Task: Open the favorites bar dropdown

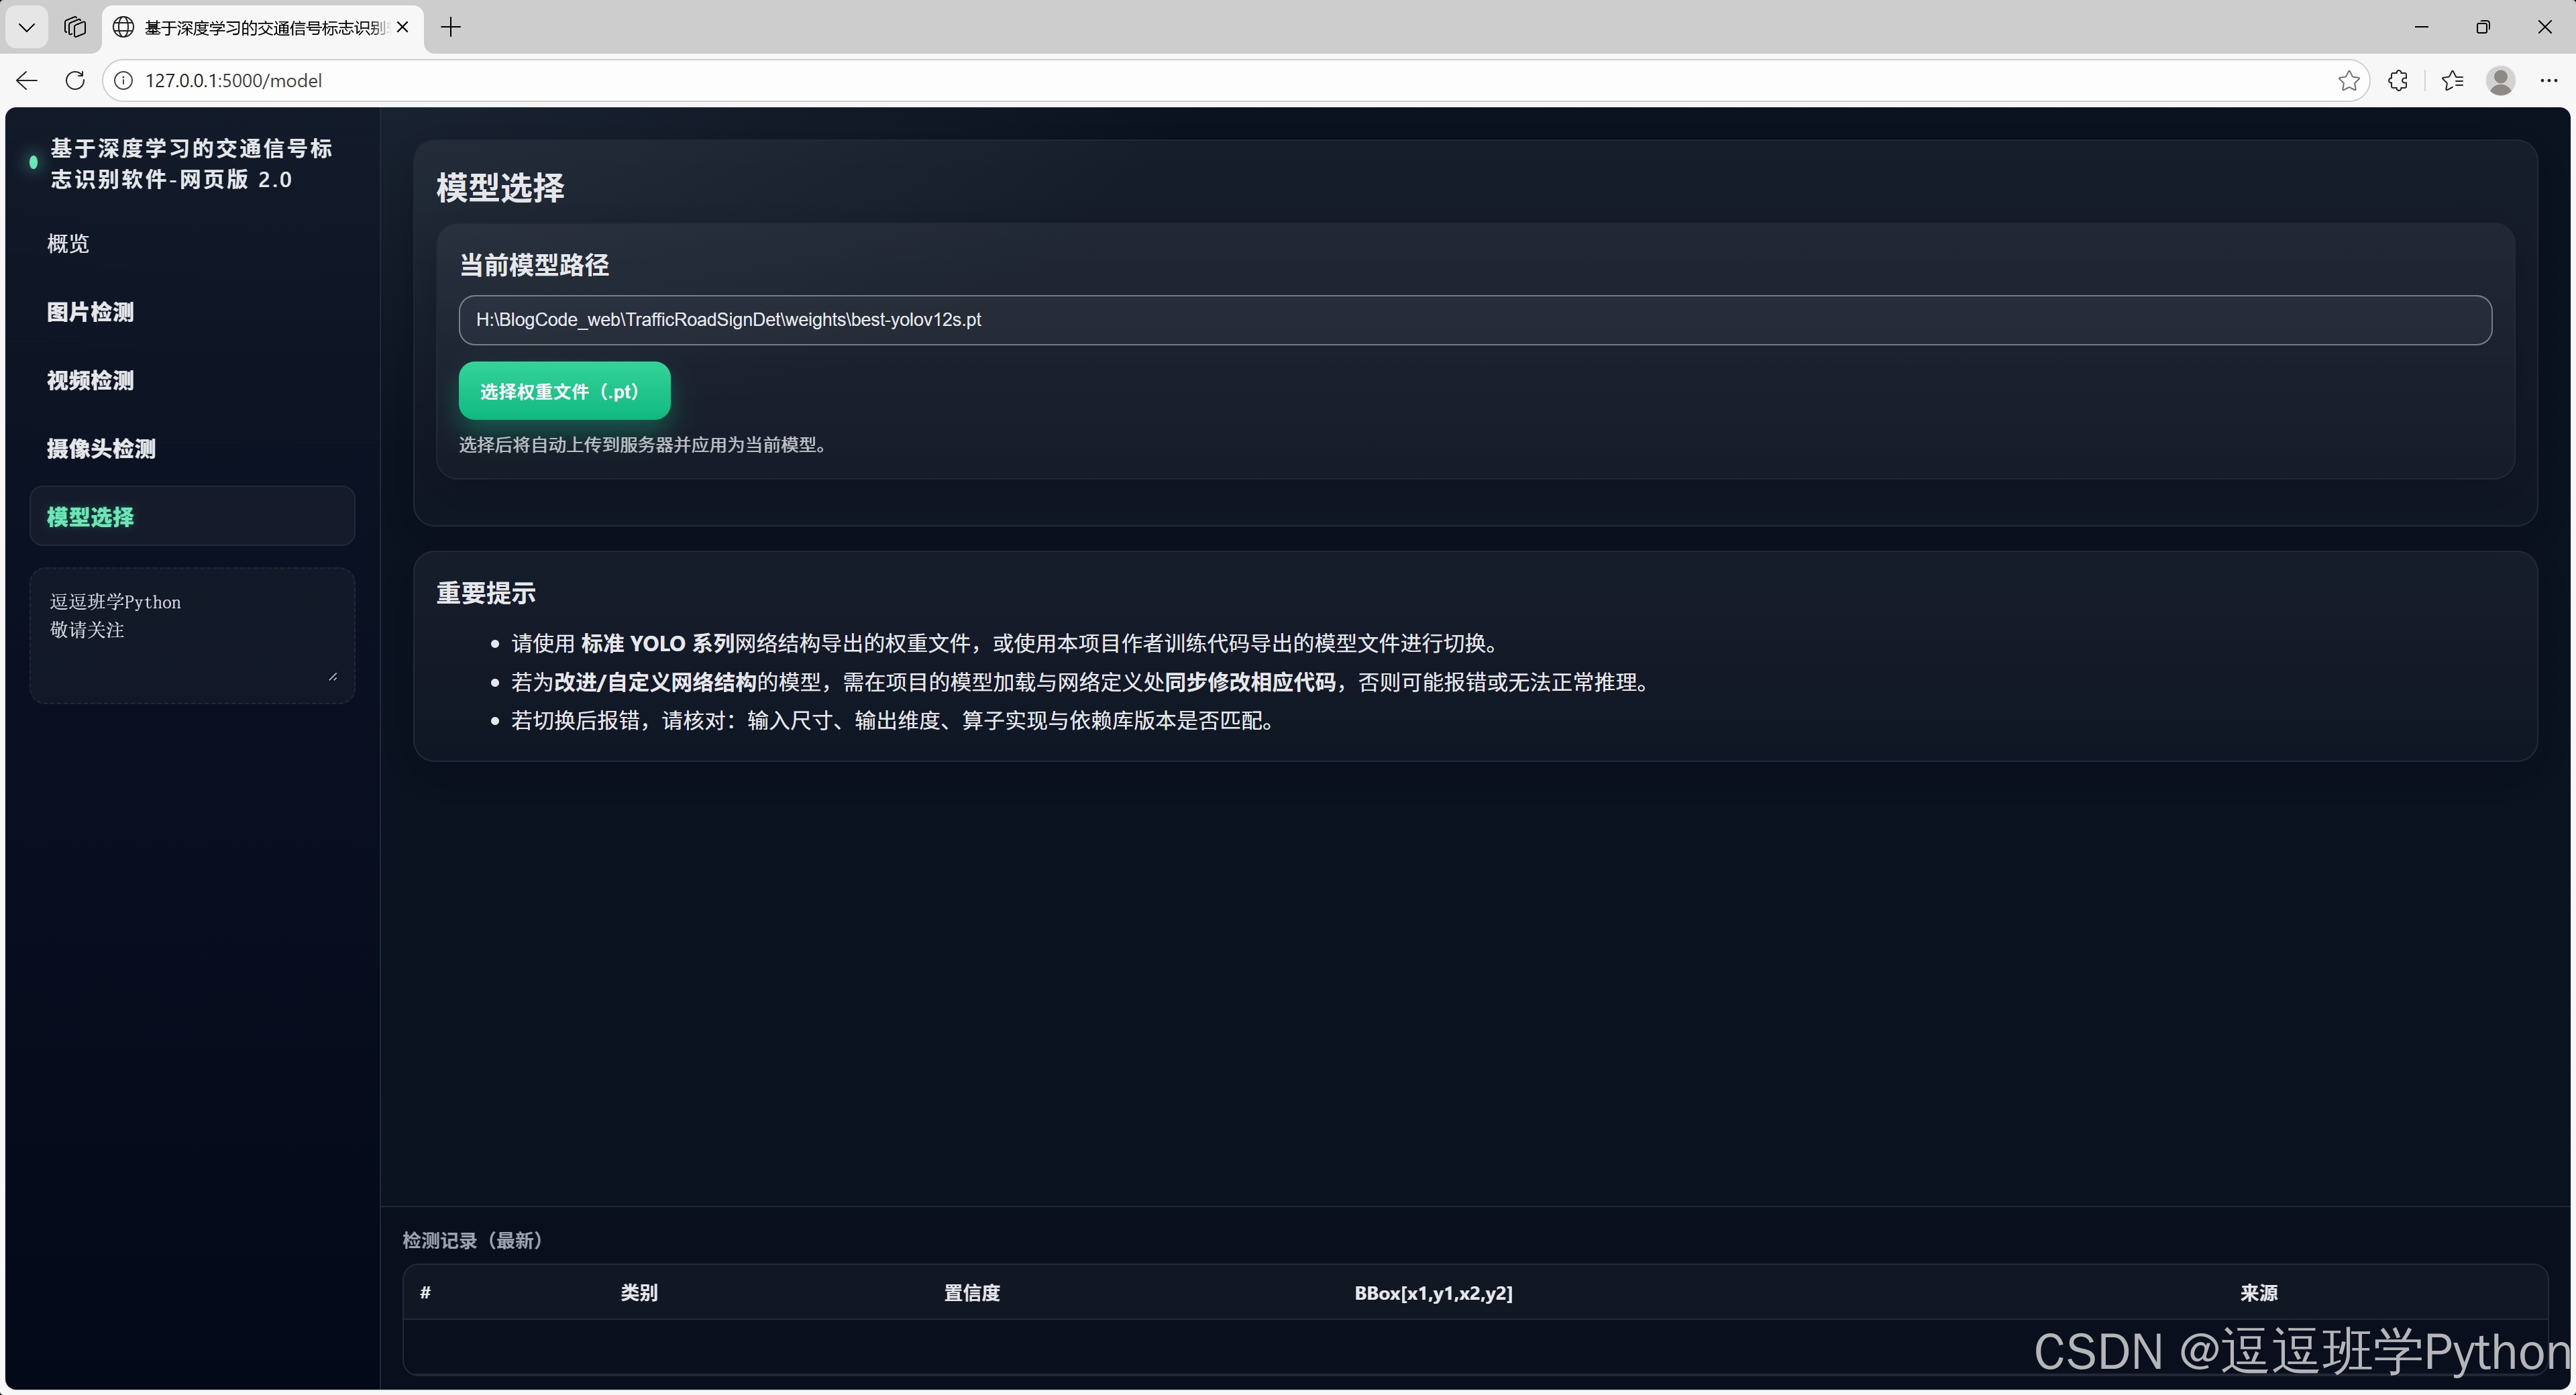Action: pyautogui.click(x=2452, y=81)
